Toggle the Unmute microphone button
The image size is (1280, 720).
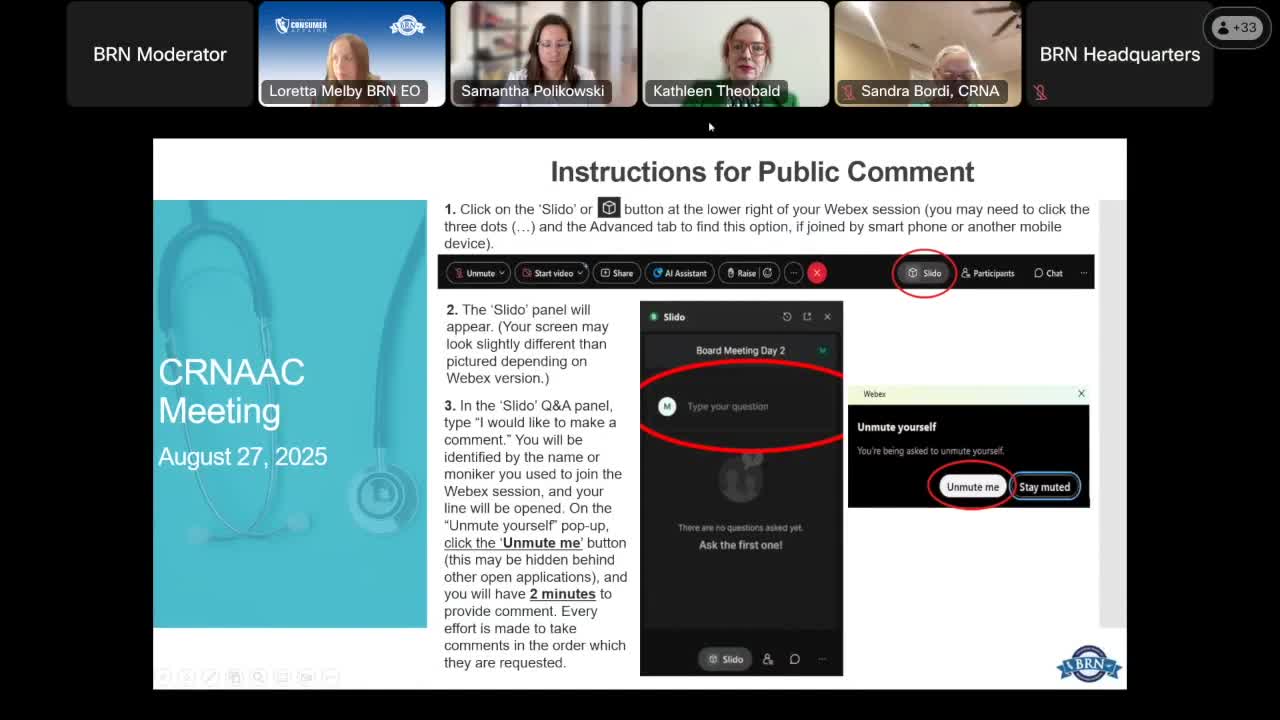[x=476, y=273]
